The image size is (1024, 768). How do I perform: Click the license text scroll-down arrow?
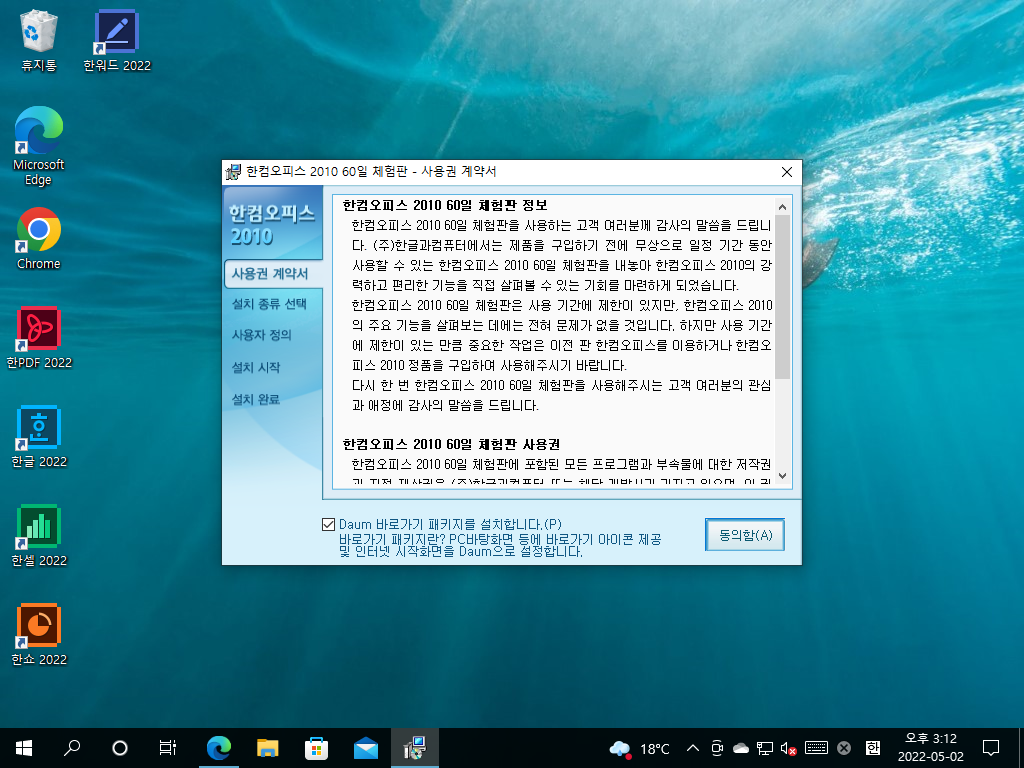(782, 476)
